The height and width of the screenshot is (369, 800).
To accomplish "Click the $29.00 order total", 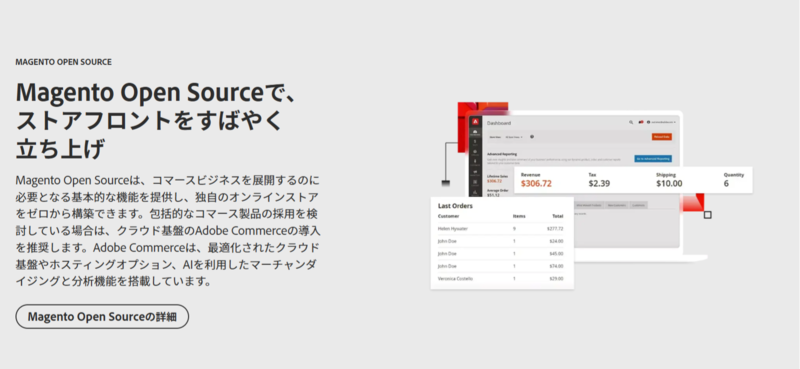I will 556,279.
